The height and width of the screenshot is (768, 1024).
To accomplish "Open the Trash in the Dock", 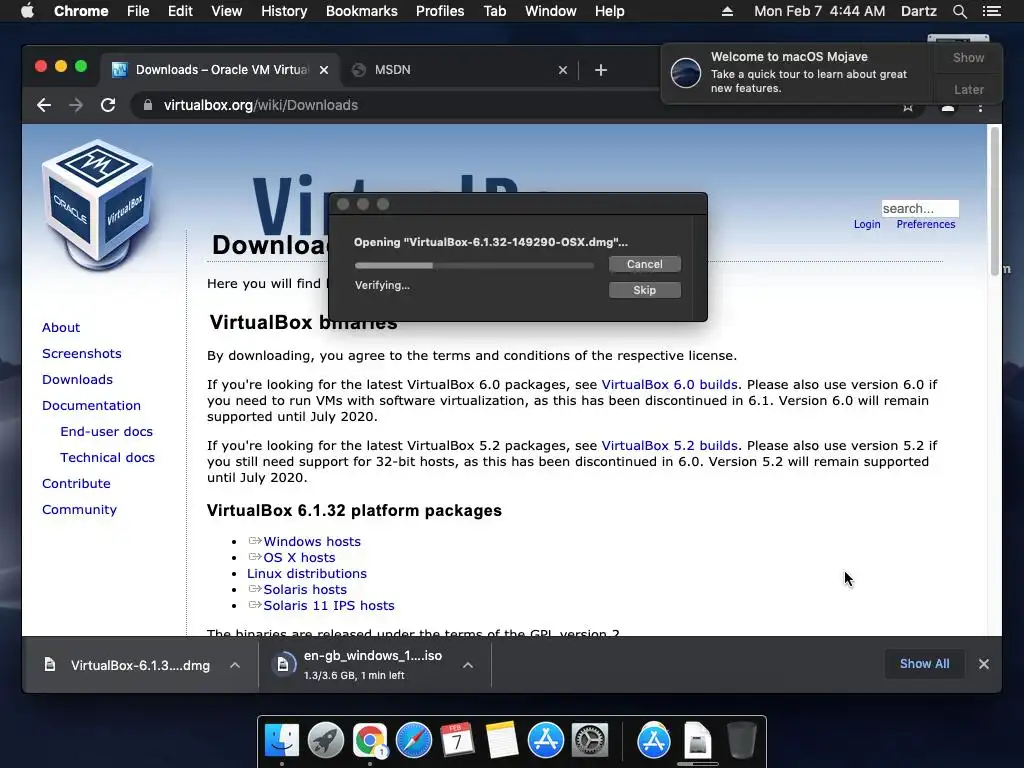I will pos(741,741).
